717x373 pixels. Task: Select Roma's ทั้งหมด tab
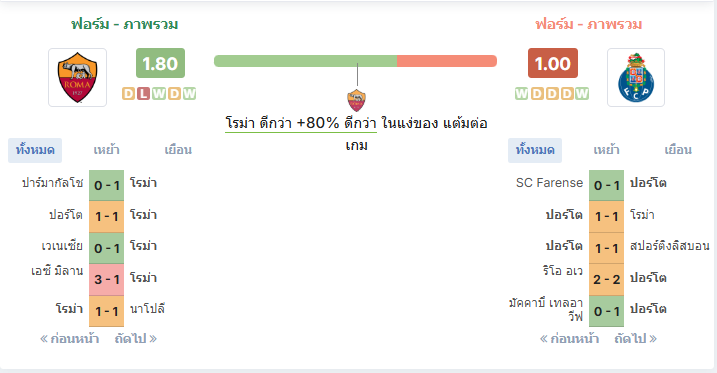point(35,150)
